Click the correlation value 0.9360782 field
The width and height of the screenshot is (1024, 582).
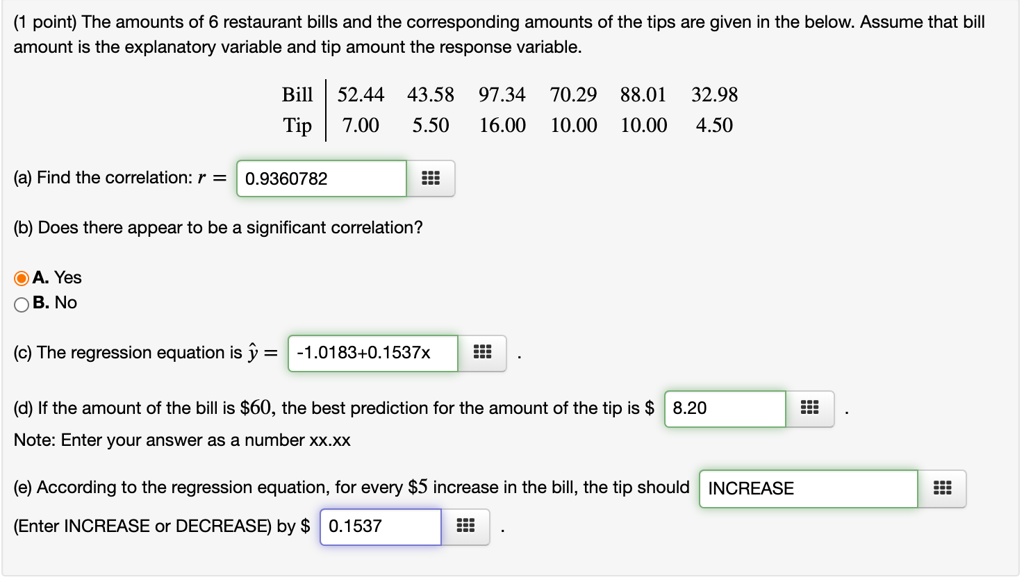pos(320,178)
